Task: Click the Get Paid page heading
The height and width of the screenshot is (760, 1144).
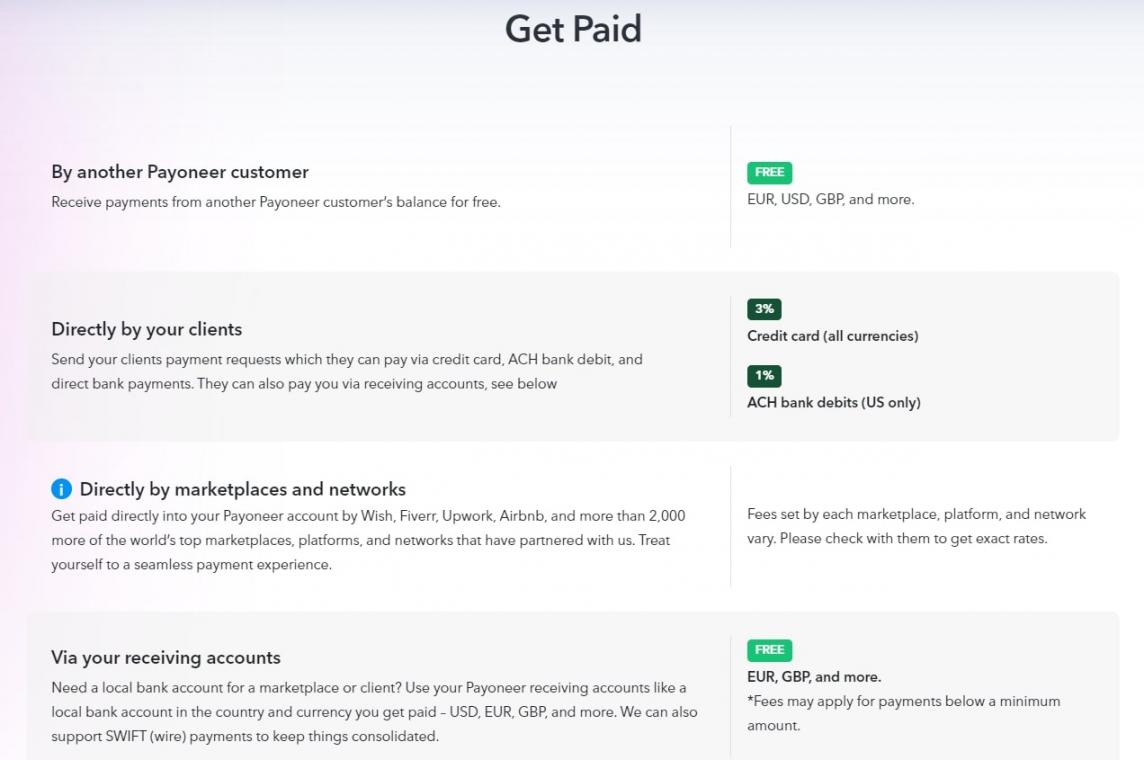Action: pyautogui.click(x=572, y=29)
